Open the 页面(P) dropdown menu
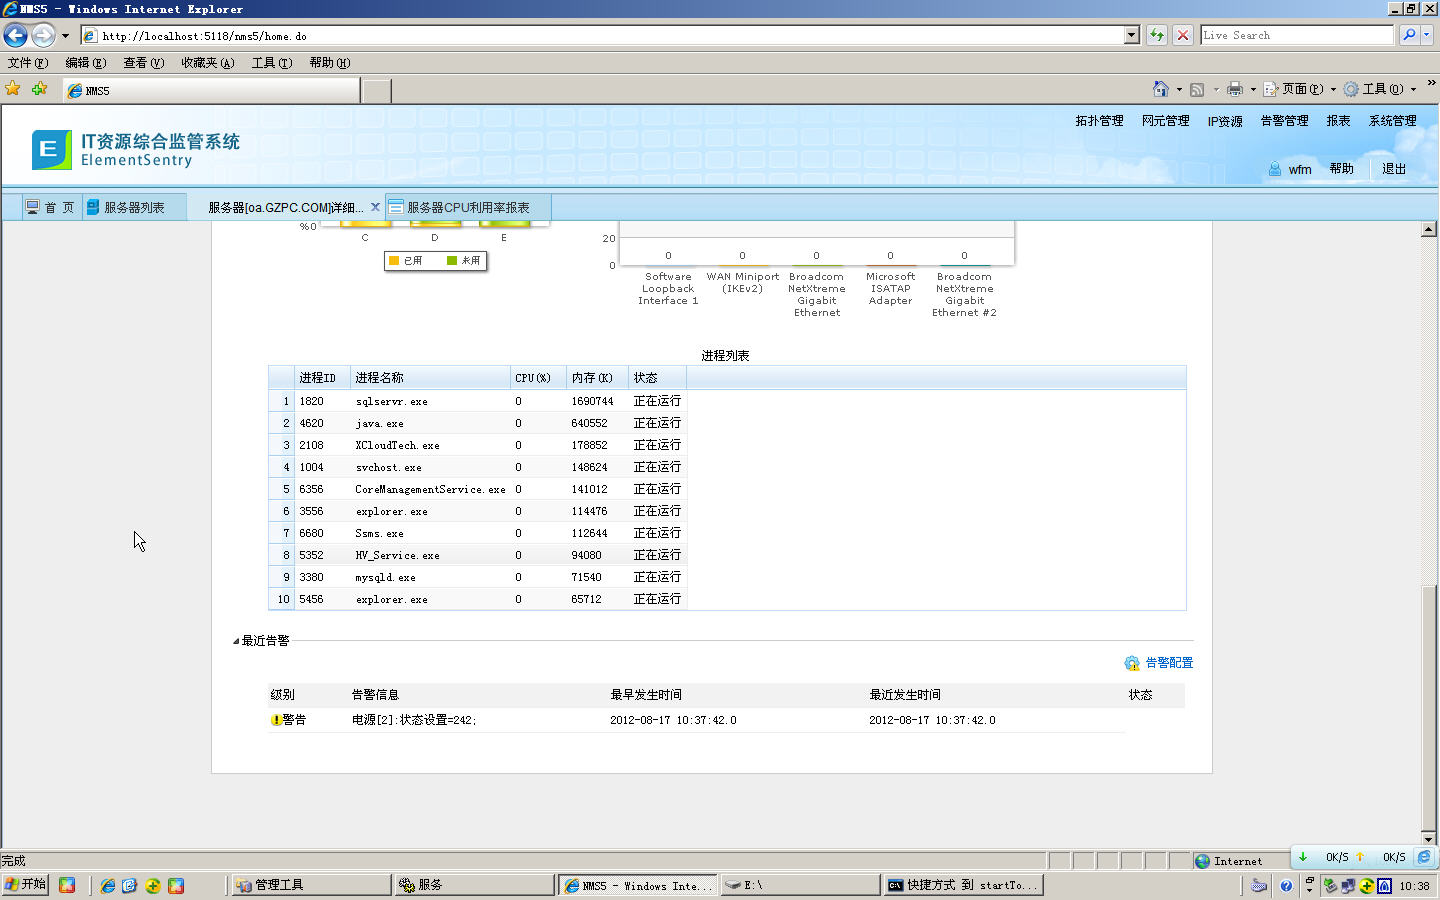Image resolution: width=1440 pixels, height=900 pixels. click(x=1300, y=89)
